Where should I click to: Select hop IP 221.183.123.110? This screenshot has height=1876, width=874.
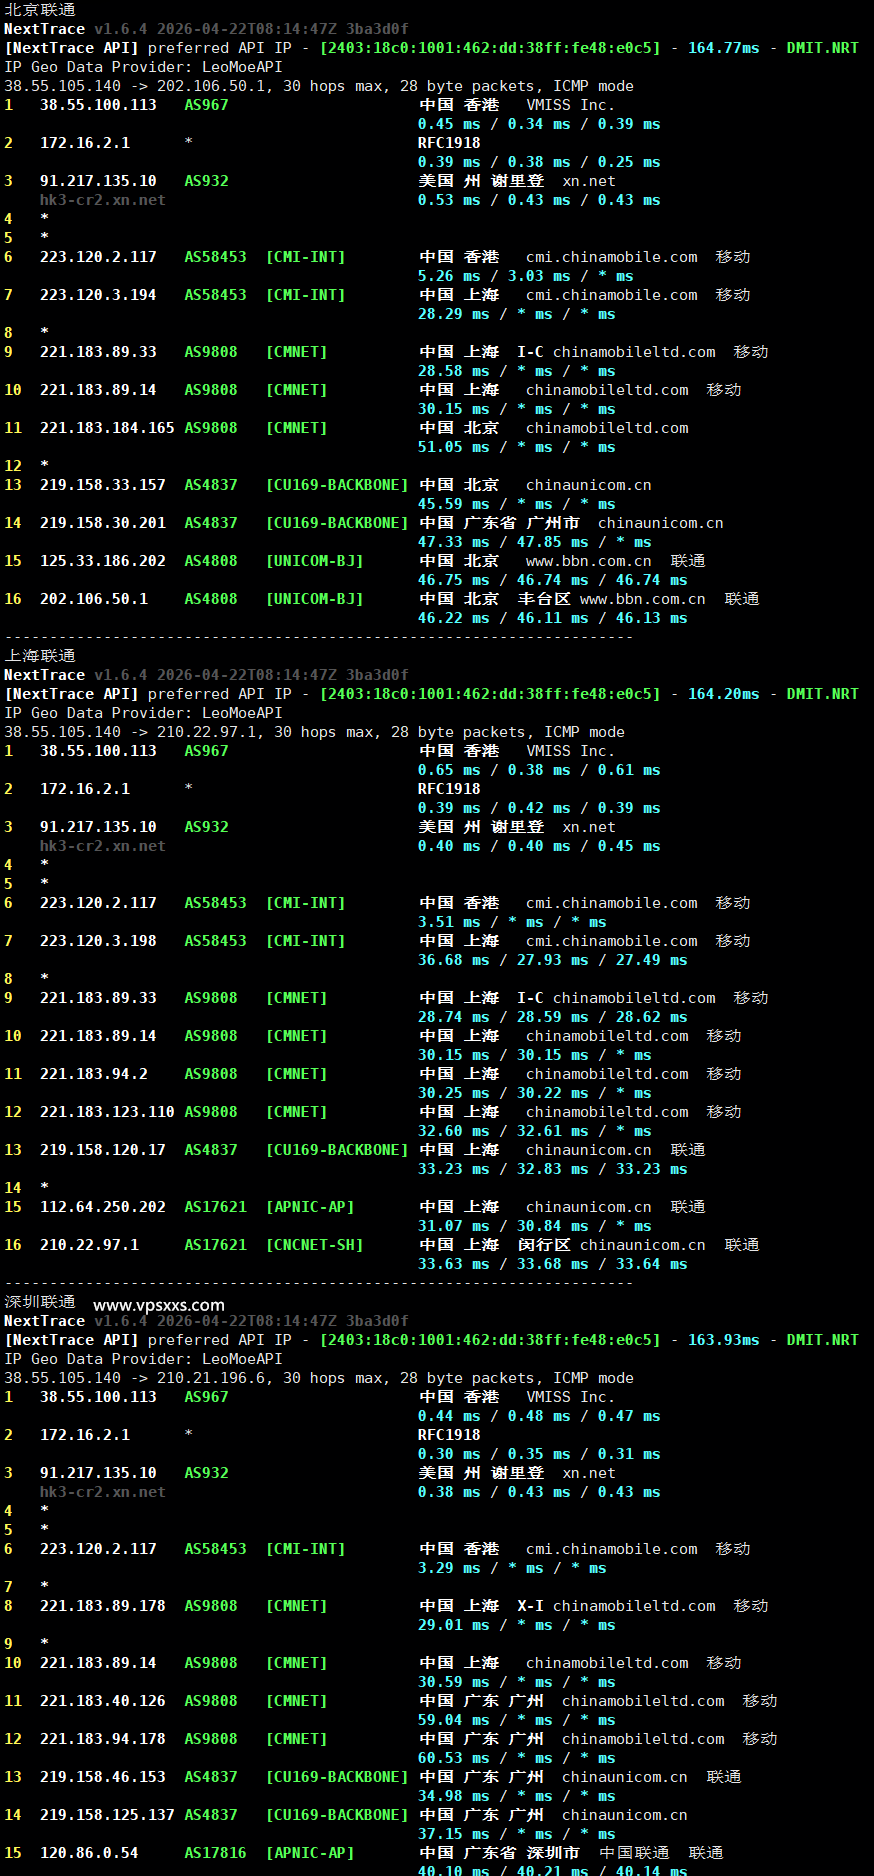pos(107,1112)
